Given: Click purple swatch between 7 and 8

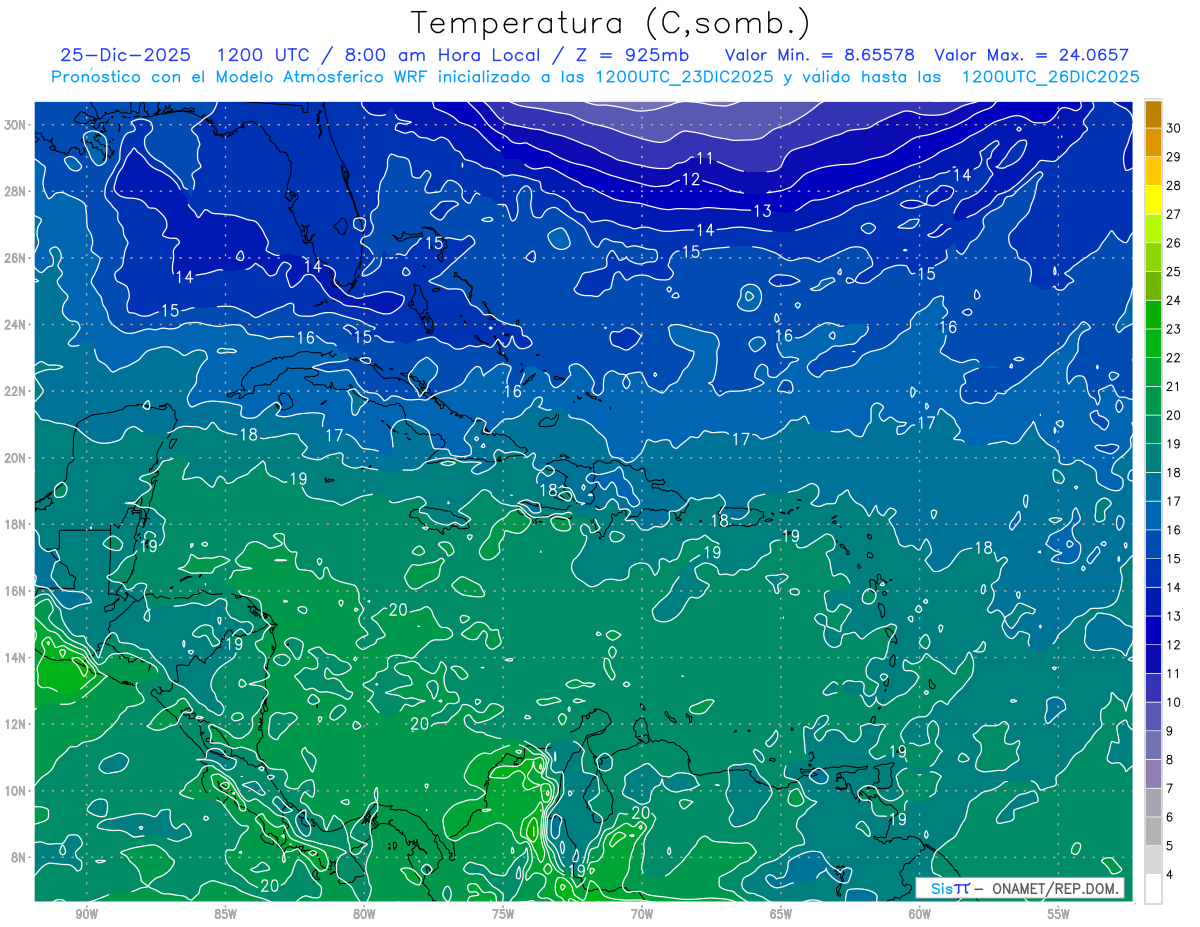Looking at the screenshot, I should [x=1153, y=774].
